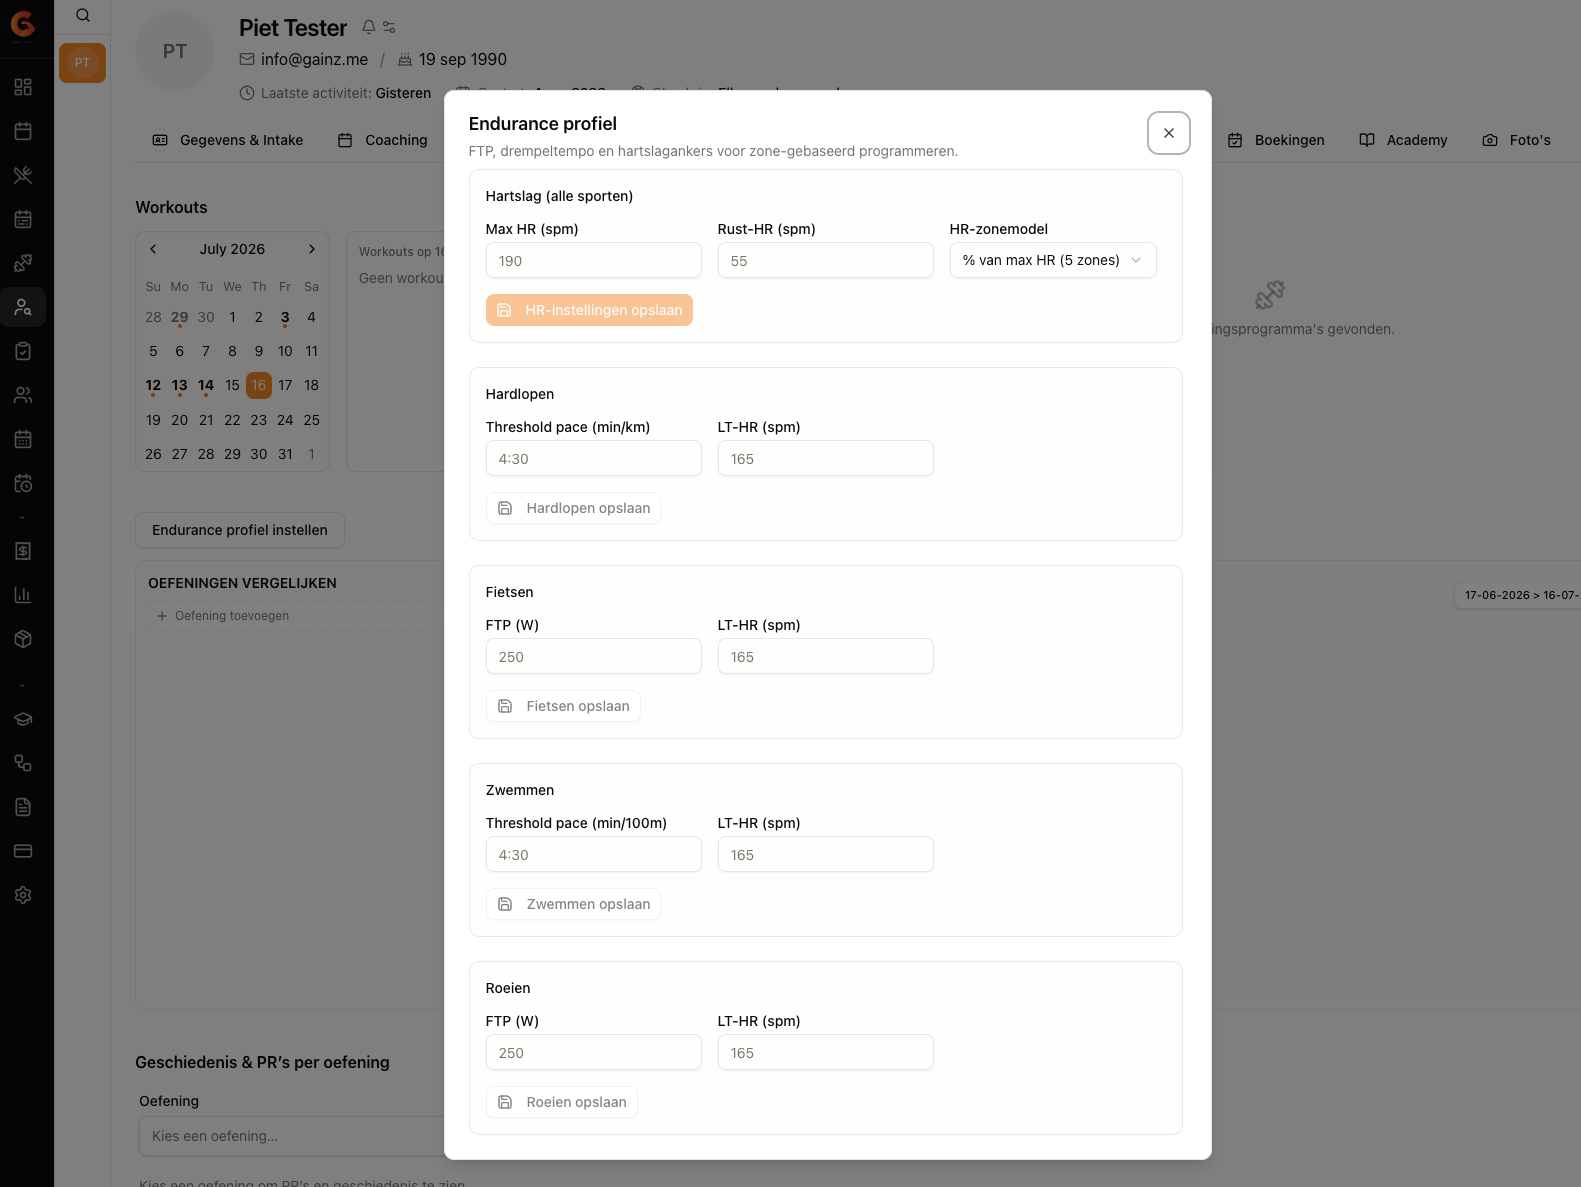
Task: Open the Kies een oefening selector
Action: pyautogui.click(x=292, y=1136)
